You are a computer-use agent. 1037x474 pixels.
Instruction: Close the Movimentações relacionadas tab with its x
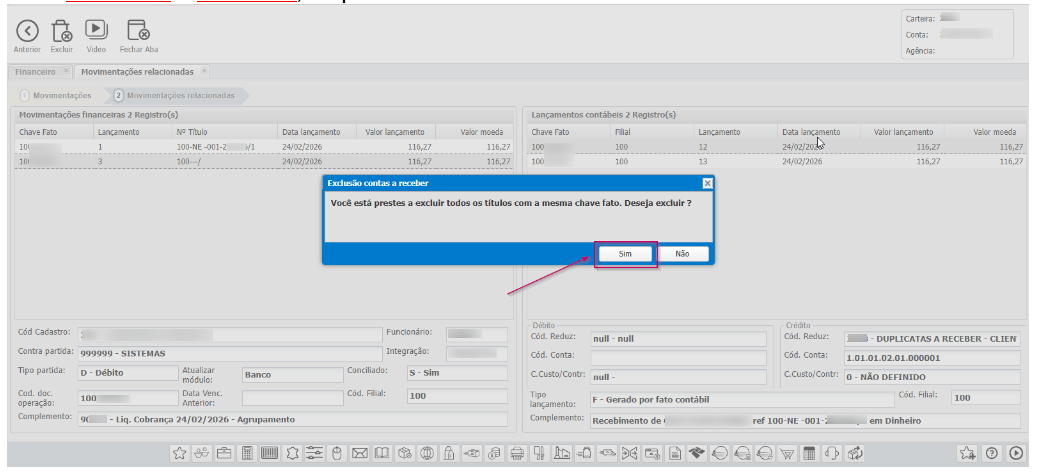[204, 71]
